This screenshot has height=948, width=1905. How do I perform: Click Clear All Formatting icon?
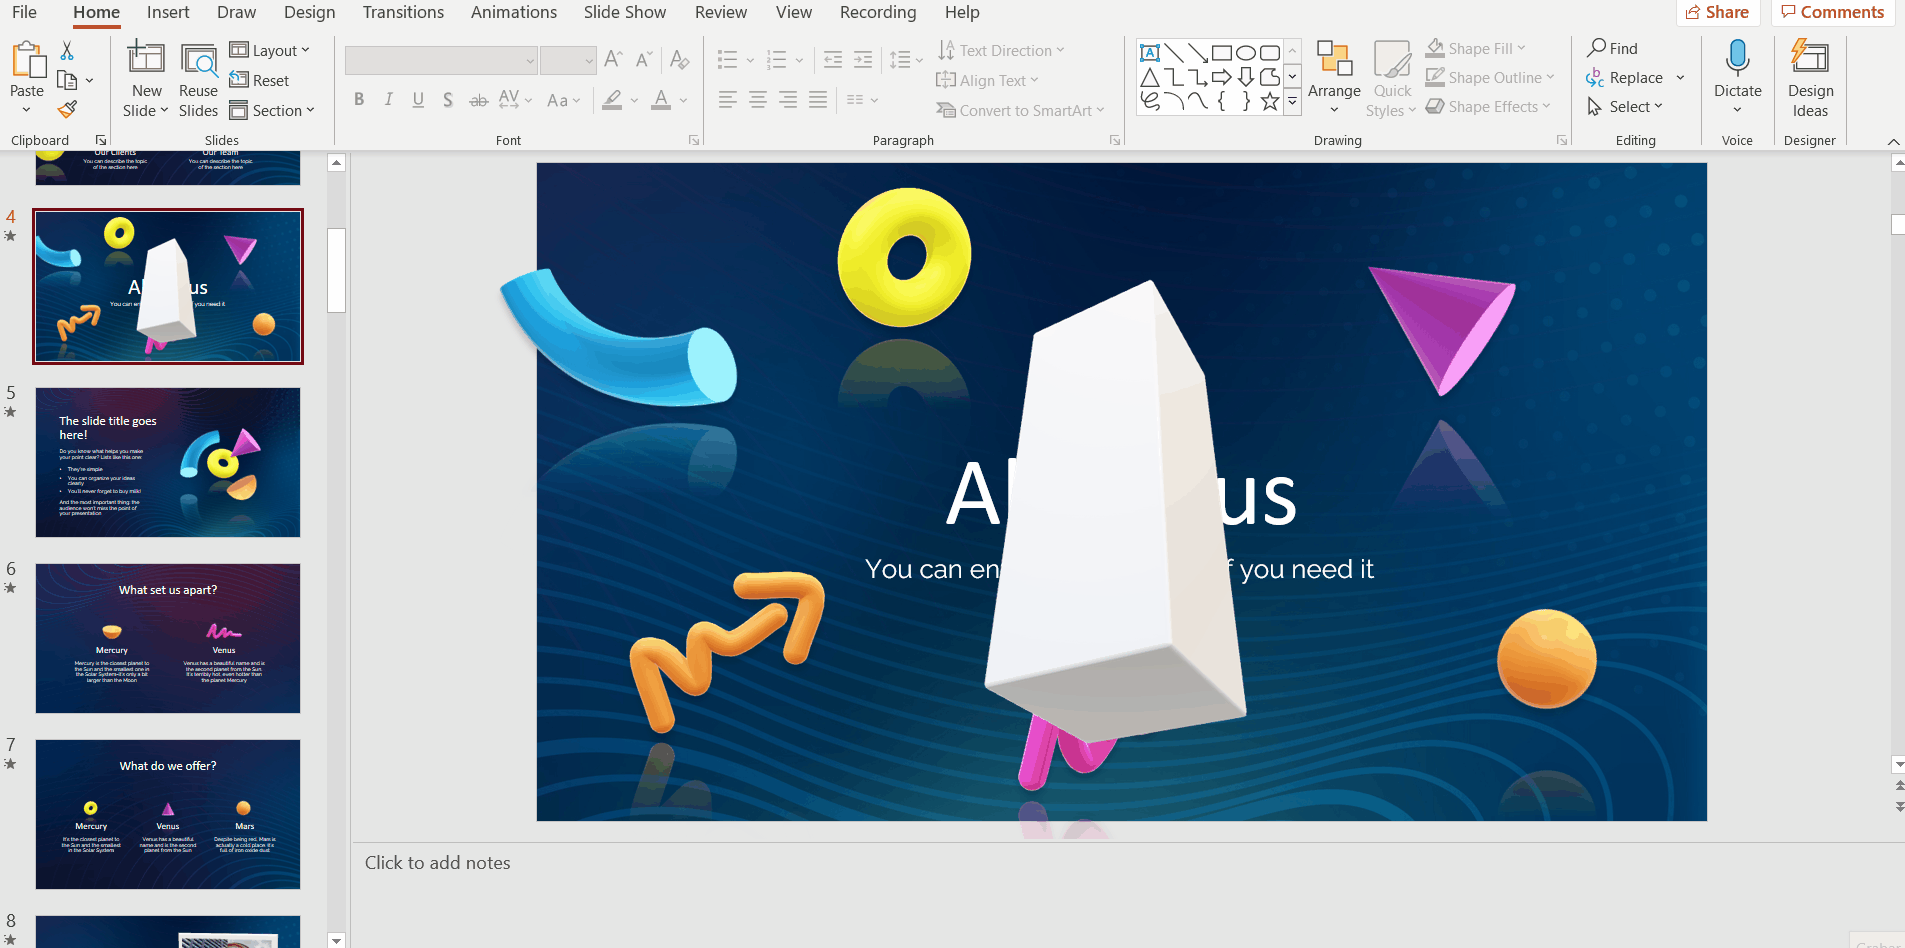pyautogui.click(x=680, y=60)
